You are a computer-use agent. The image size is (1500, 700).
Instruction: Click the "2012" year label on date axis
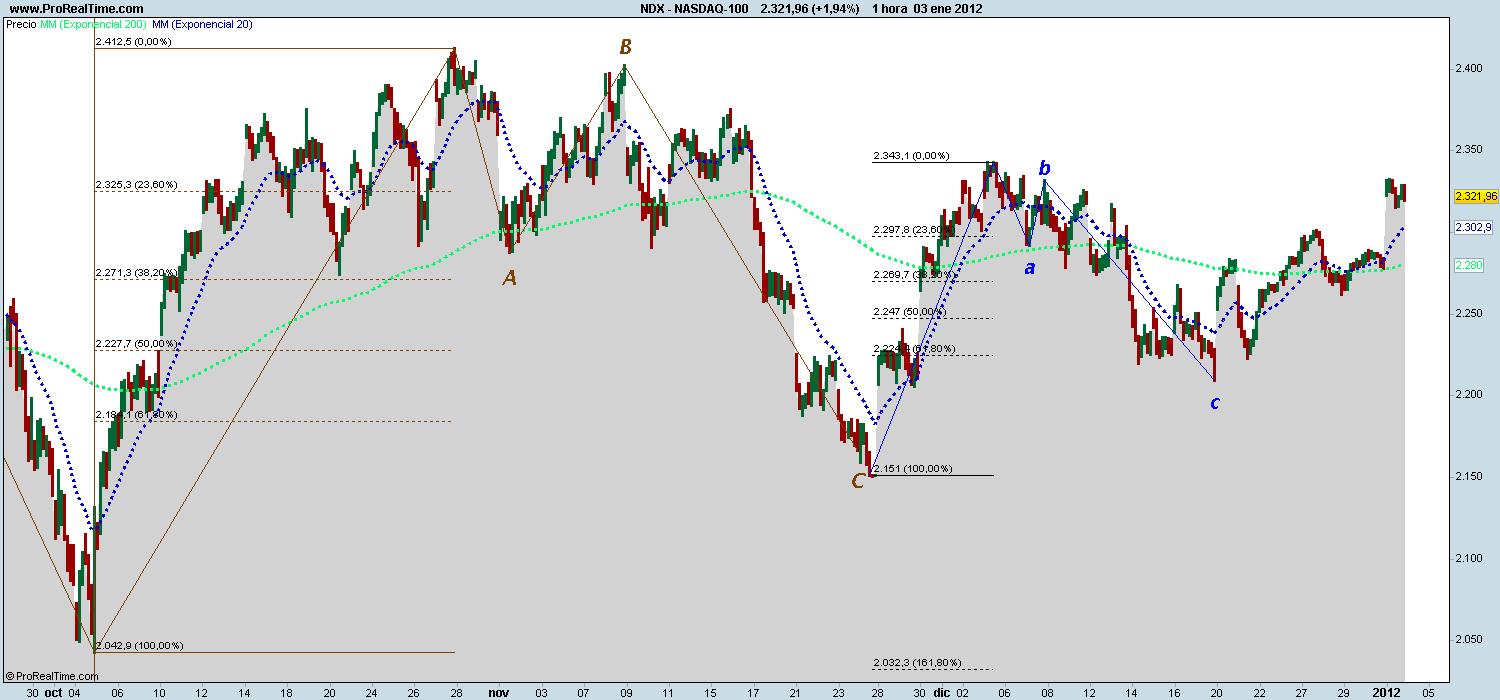[1386, 692]
